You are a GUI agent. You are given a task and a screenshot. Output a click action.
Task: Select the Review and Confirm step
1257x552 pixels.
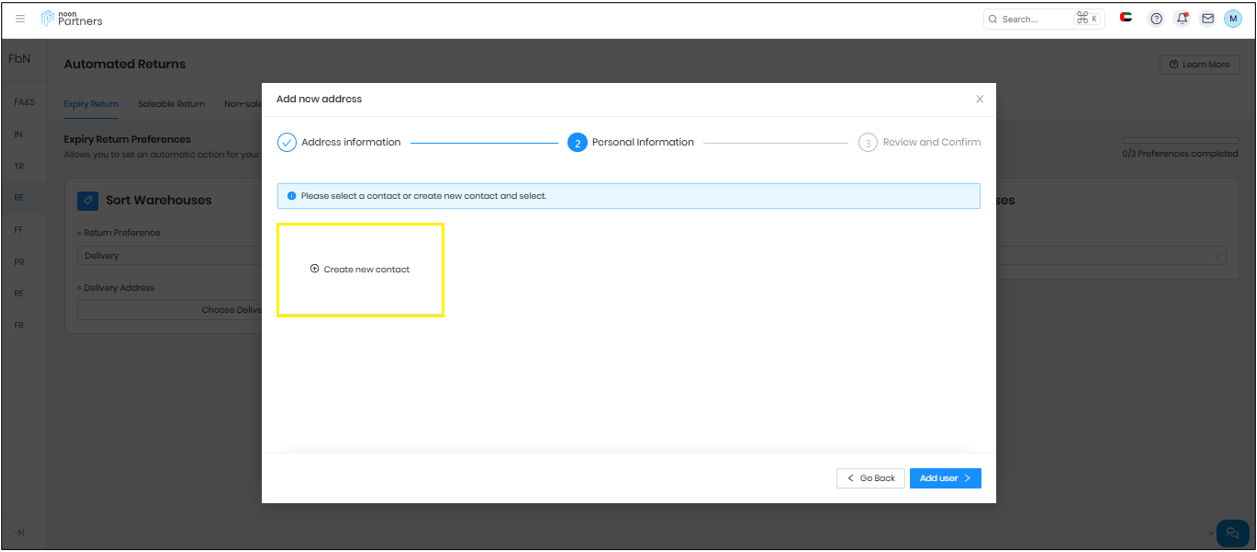(x=920, y=143)
